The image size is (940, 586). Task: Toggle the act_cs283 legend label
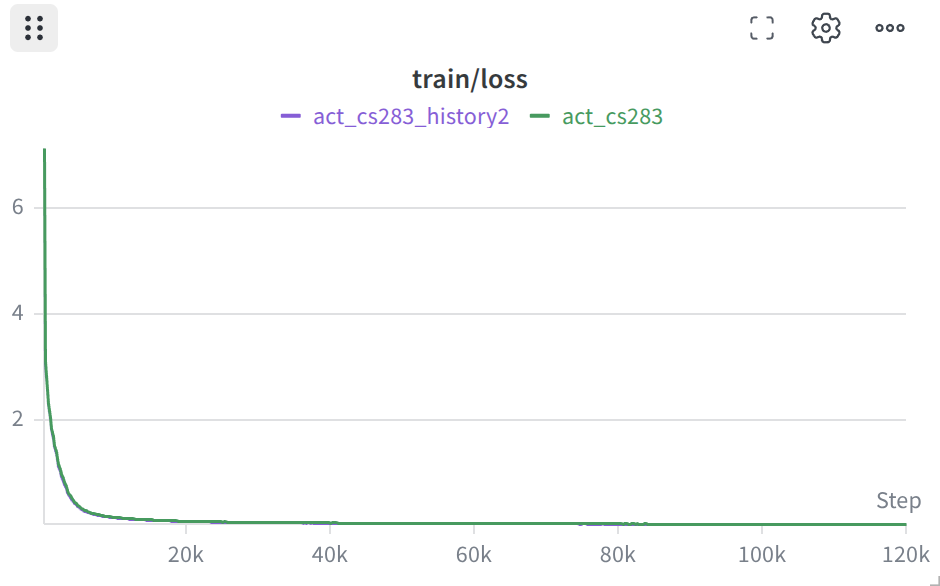[613, 116]
